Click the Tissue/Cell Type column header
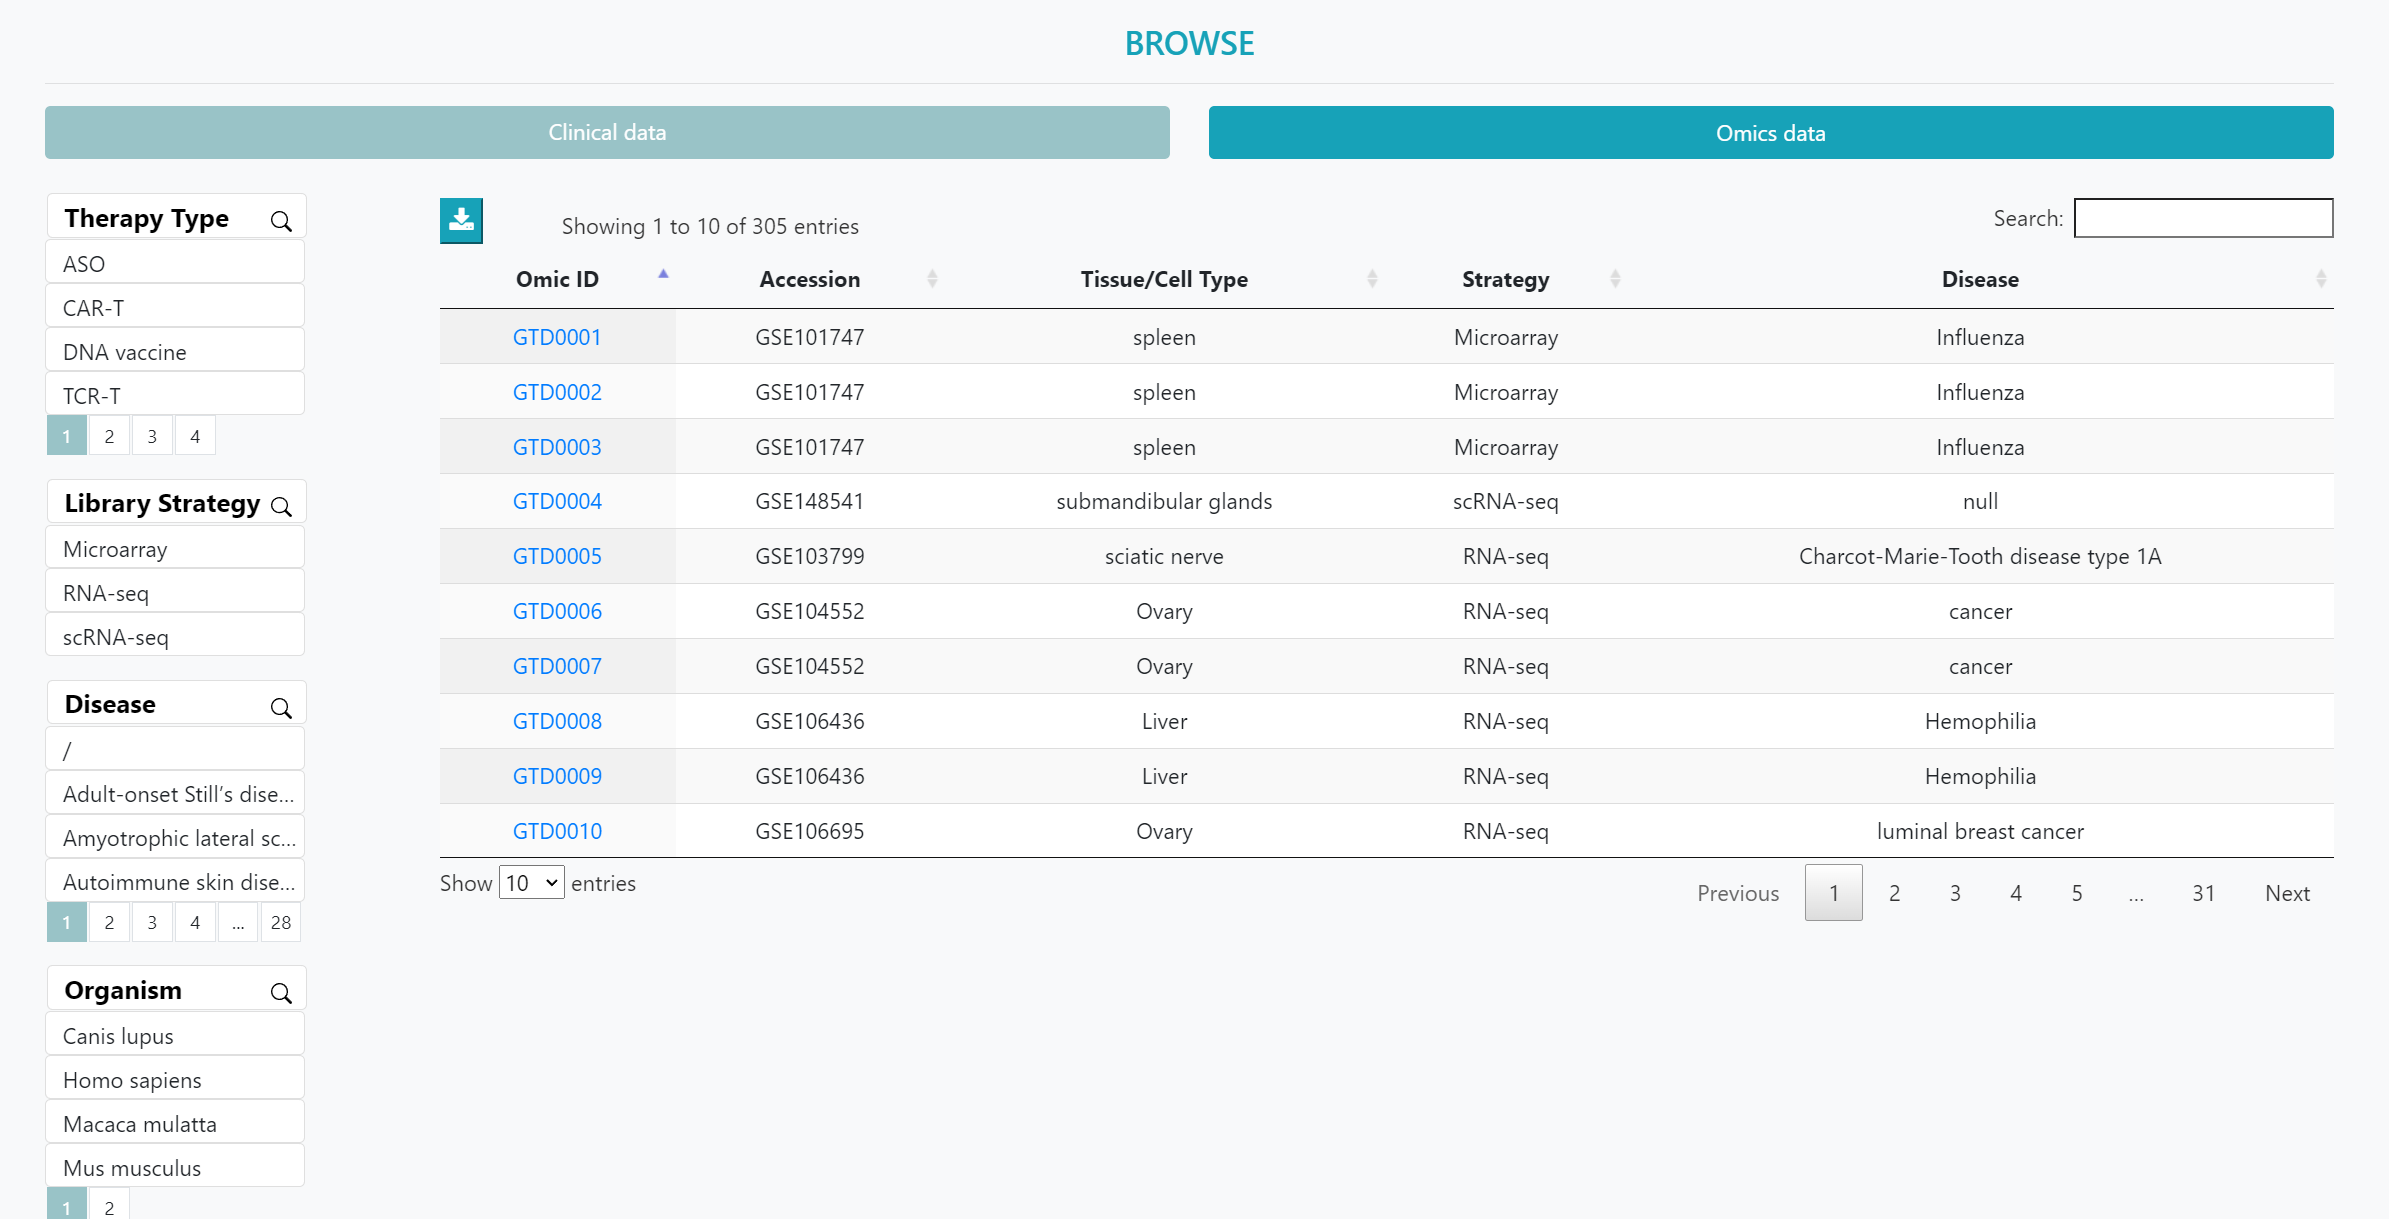The height and width of the screenshot is (1219, 2389). pos(1164,279)
